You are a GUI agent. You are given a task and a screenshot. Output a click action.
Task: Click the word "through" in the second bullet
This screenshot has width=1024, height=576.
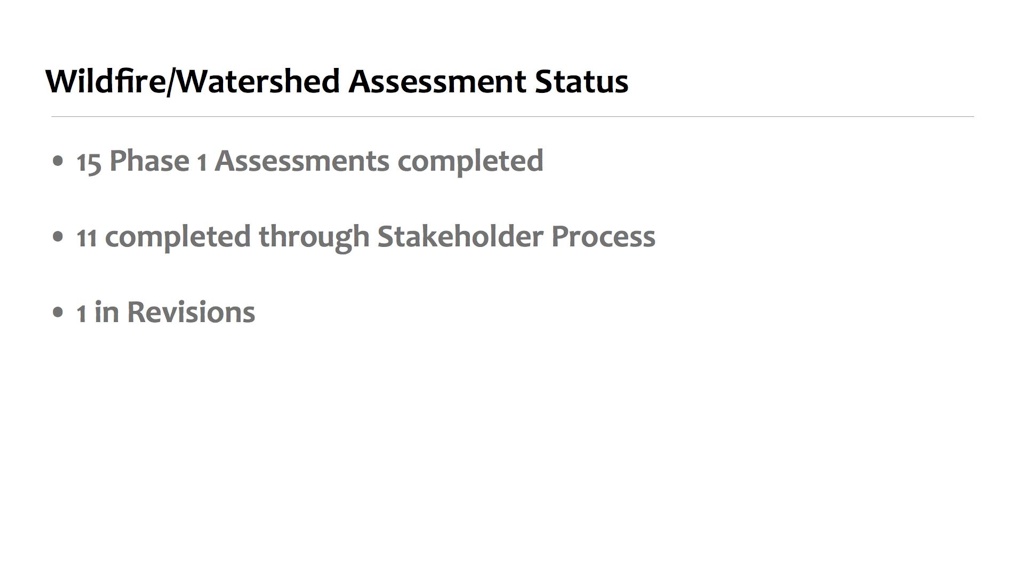313,238
